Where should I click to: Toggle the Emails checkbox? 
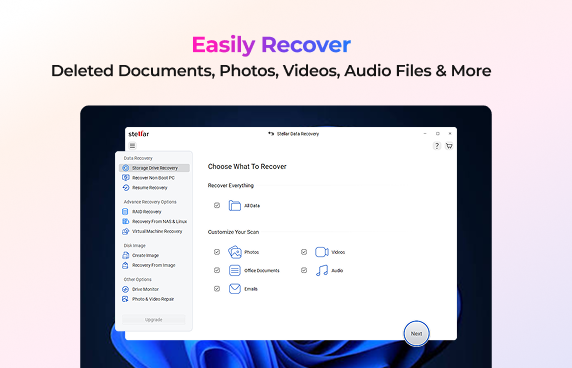pos(217,288)
